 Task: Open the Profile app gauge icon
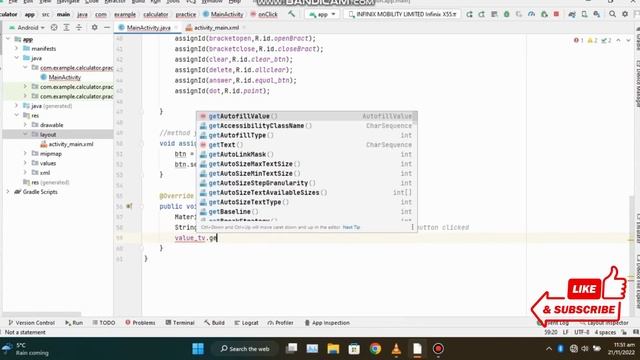click(x=531, y=14)
